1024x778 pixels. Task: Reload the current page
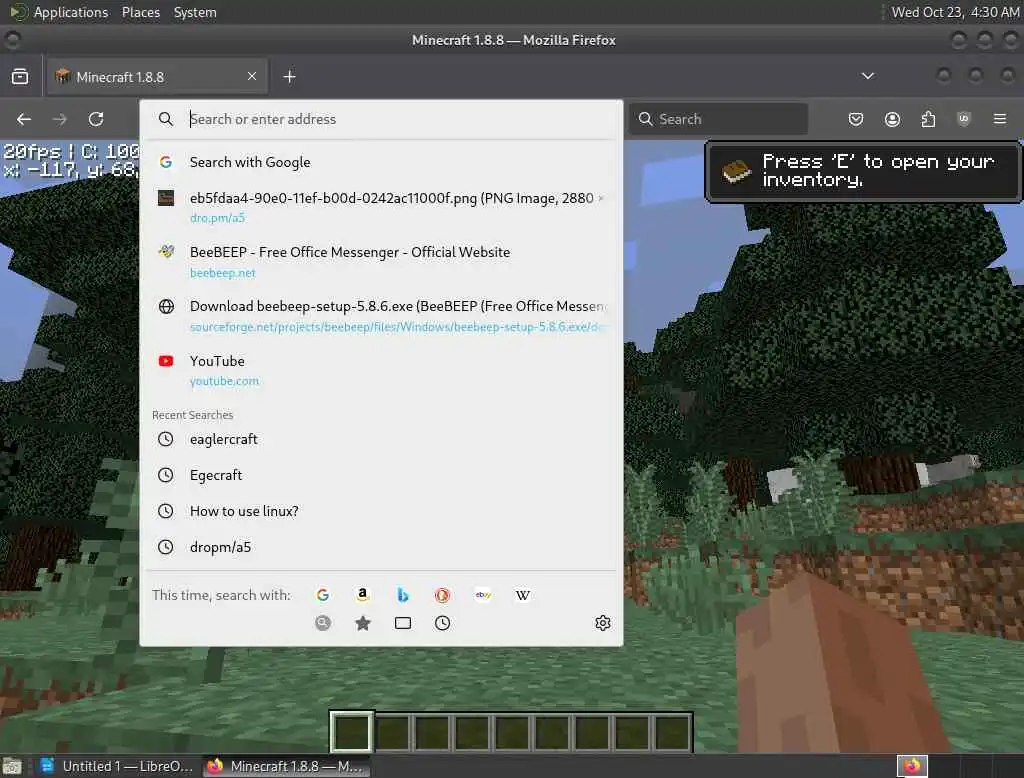tap(96, 119)
